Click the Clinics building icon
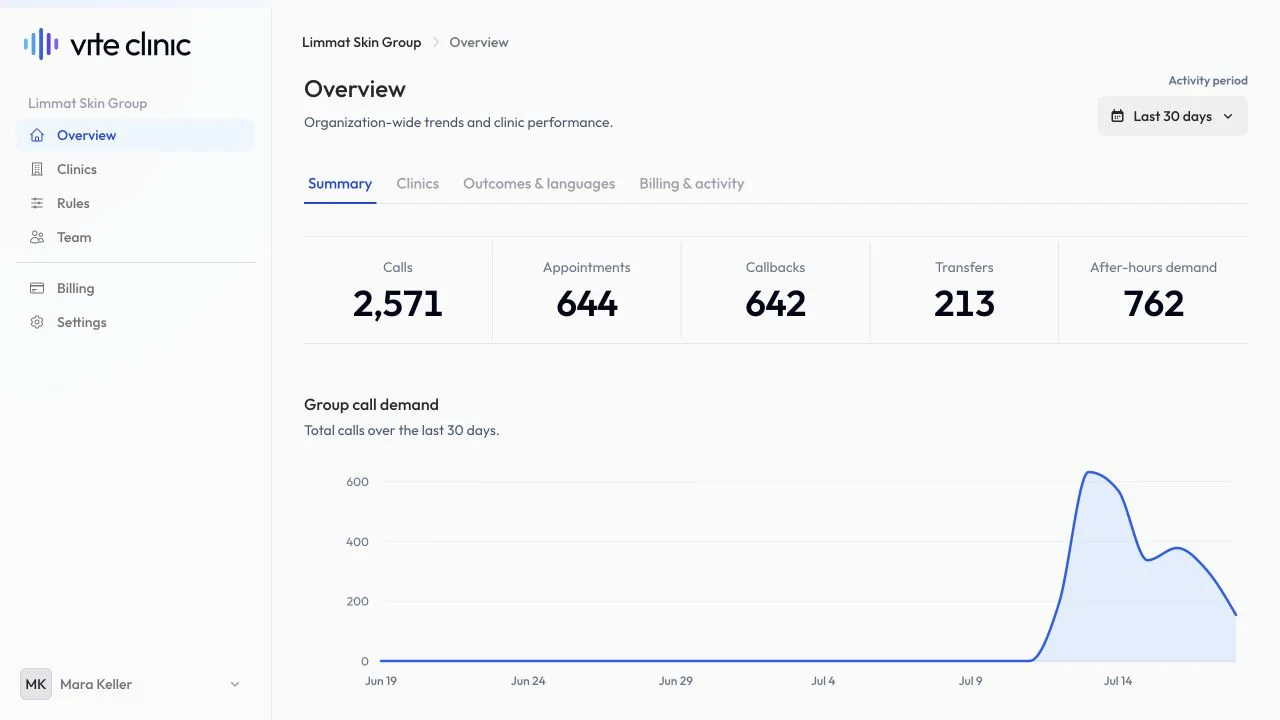Screen dimensions: 1280x720 [37, 169]
